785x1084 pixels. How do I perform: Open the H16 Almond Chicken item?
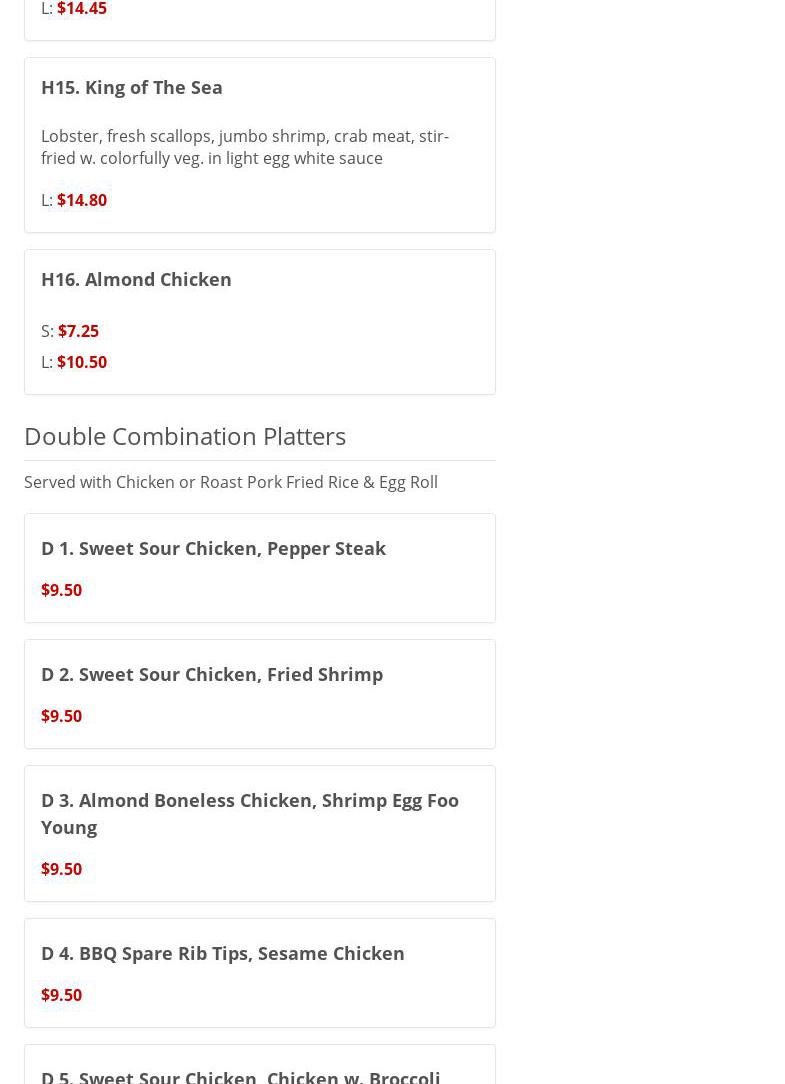[136, 279]
